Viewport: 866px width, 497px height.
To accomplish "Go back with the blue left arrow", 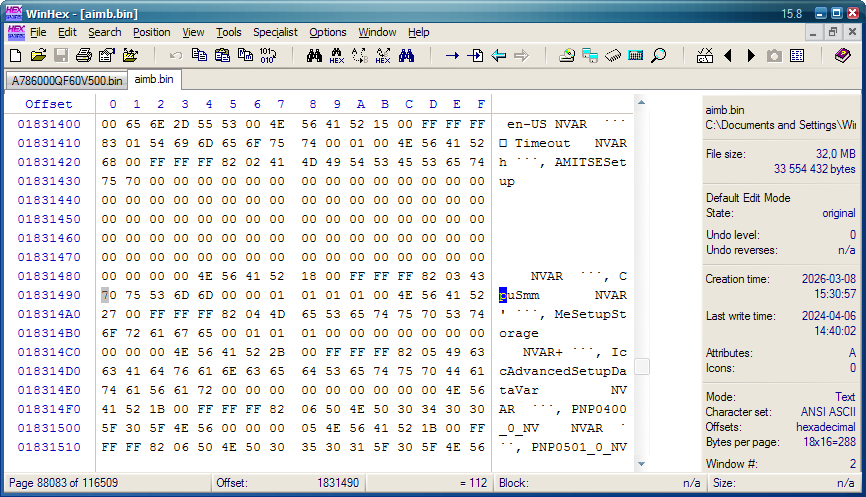I will point(499,55).
